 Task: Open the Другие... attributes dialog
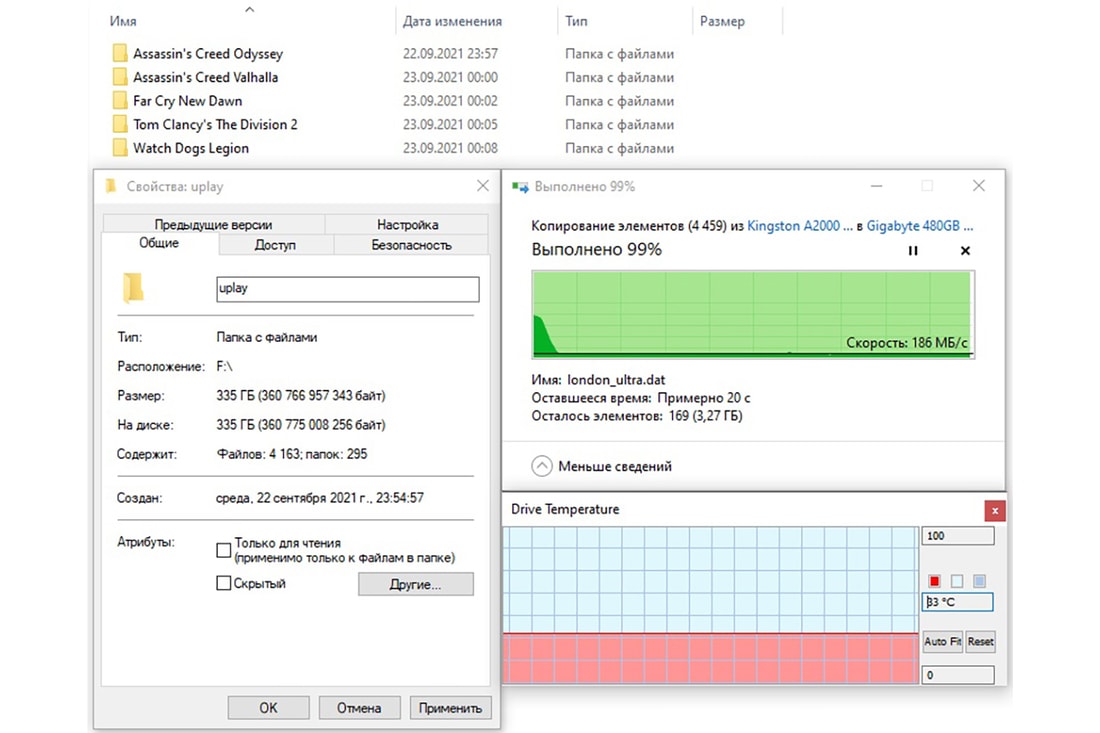click(x=416, y=584)
